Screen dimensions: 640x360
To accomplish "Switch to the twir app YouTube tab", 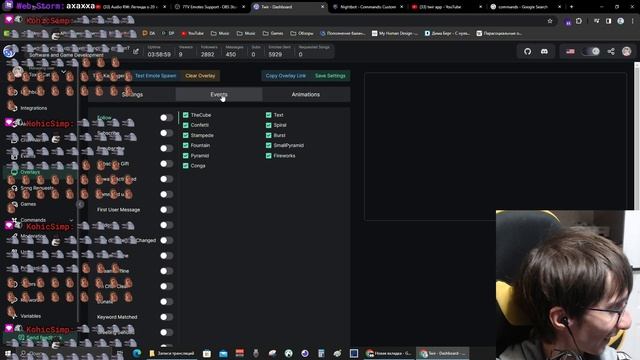I will (446, 7).
